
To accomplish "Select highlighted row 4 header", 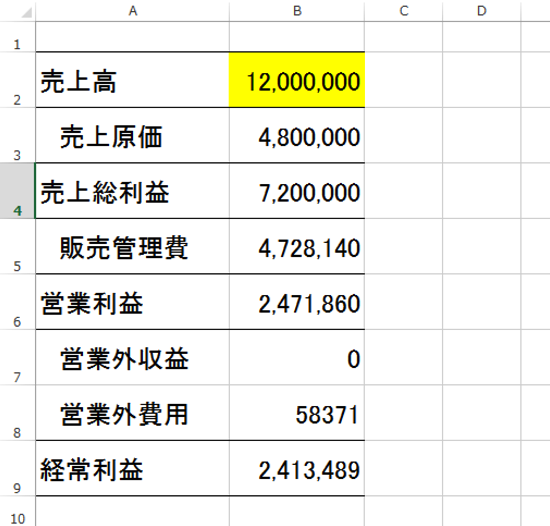I will click(18, 191).
